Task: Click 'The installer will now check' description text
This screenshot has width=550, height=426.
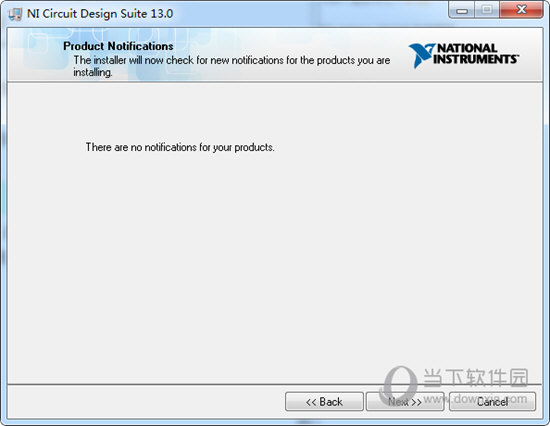Action: (x=232, y=66)
